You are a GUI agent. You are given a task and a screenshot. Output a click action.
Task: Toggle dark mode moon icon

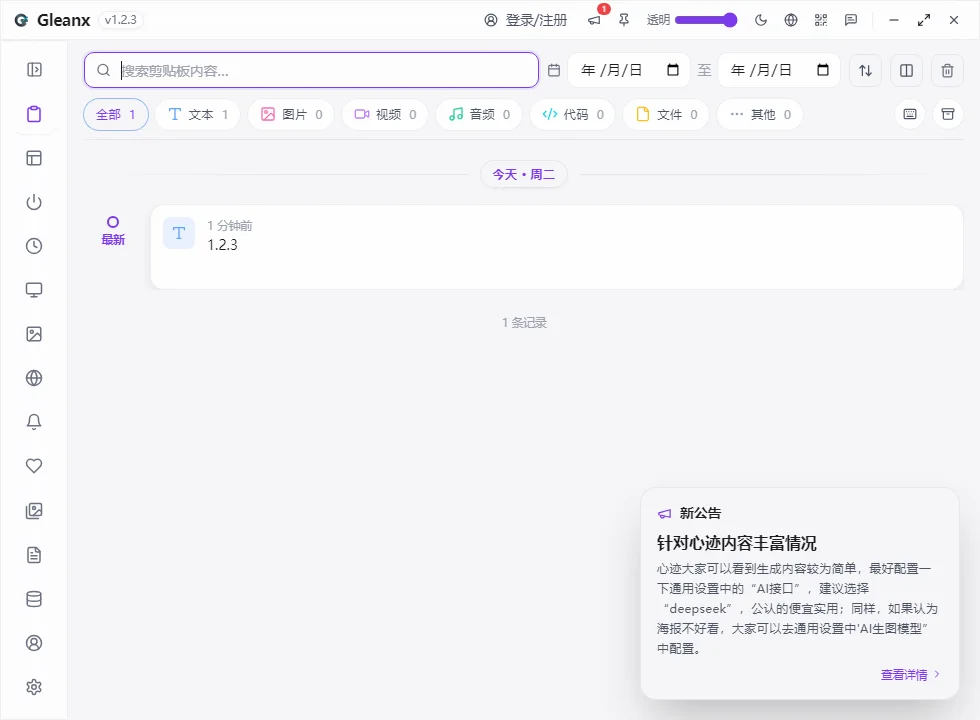pyautogui.click(x=761, y=20)
